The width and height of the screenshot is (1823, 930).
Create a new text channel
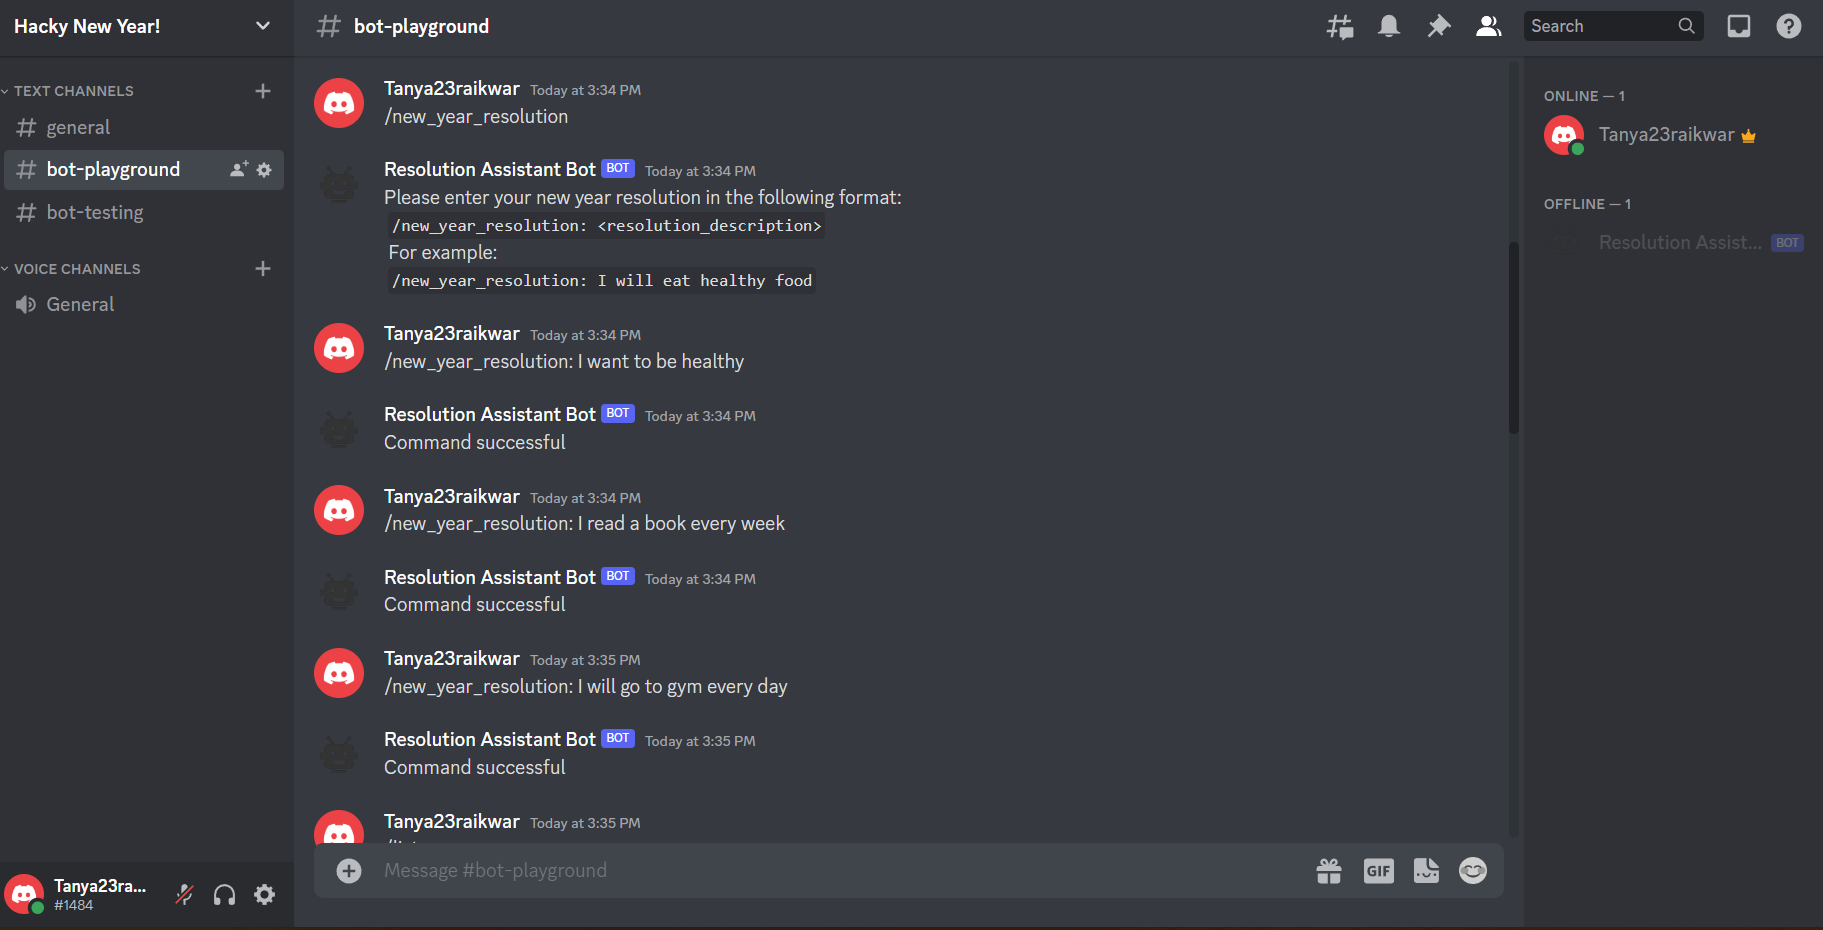263,91
